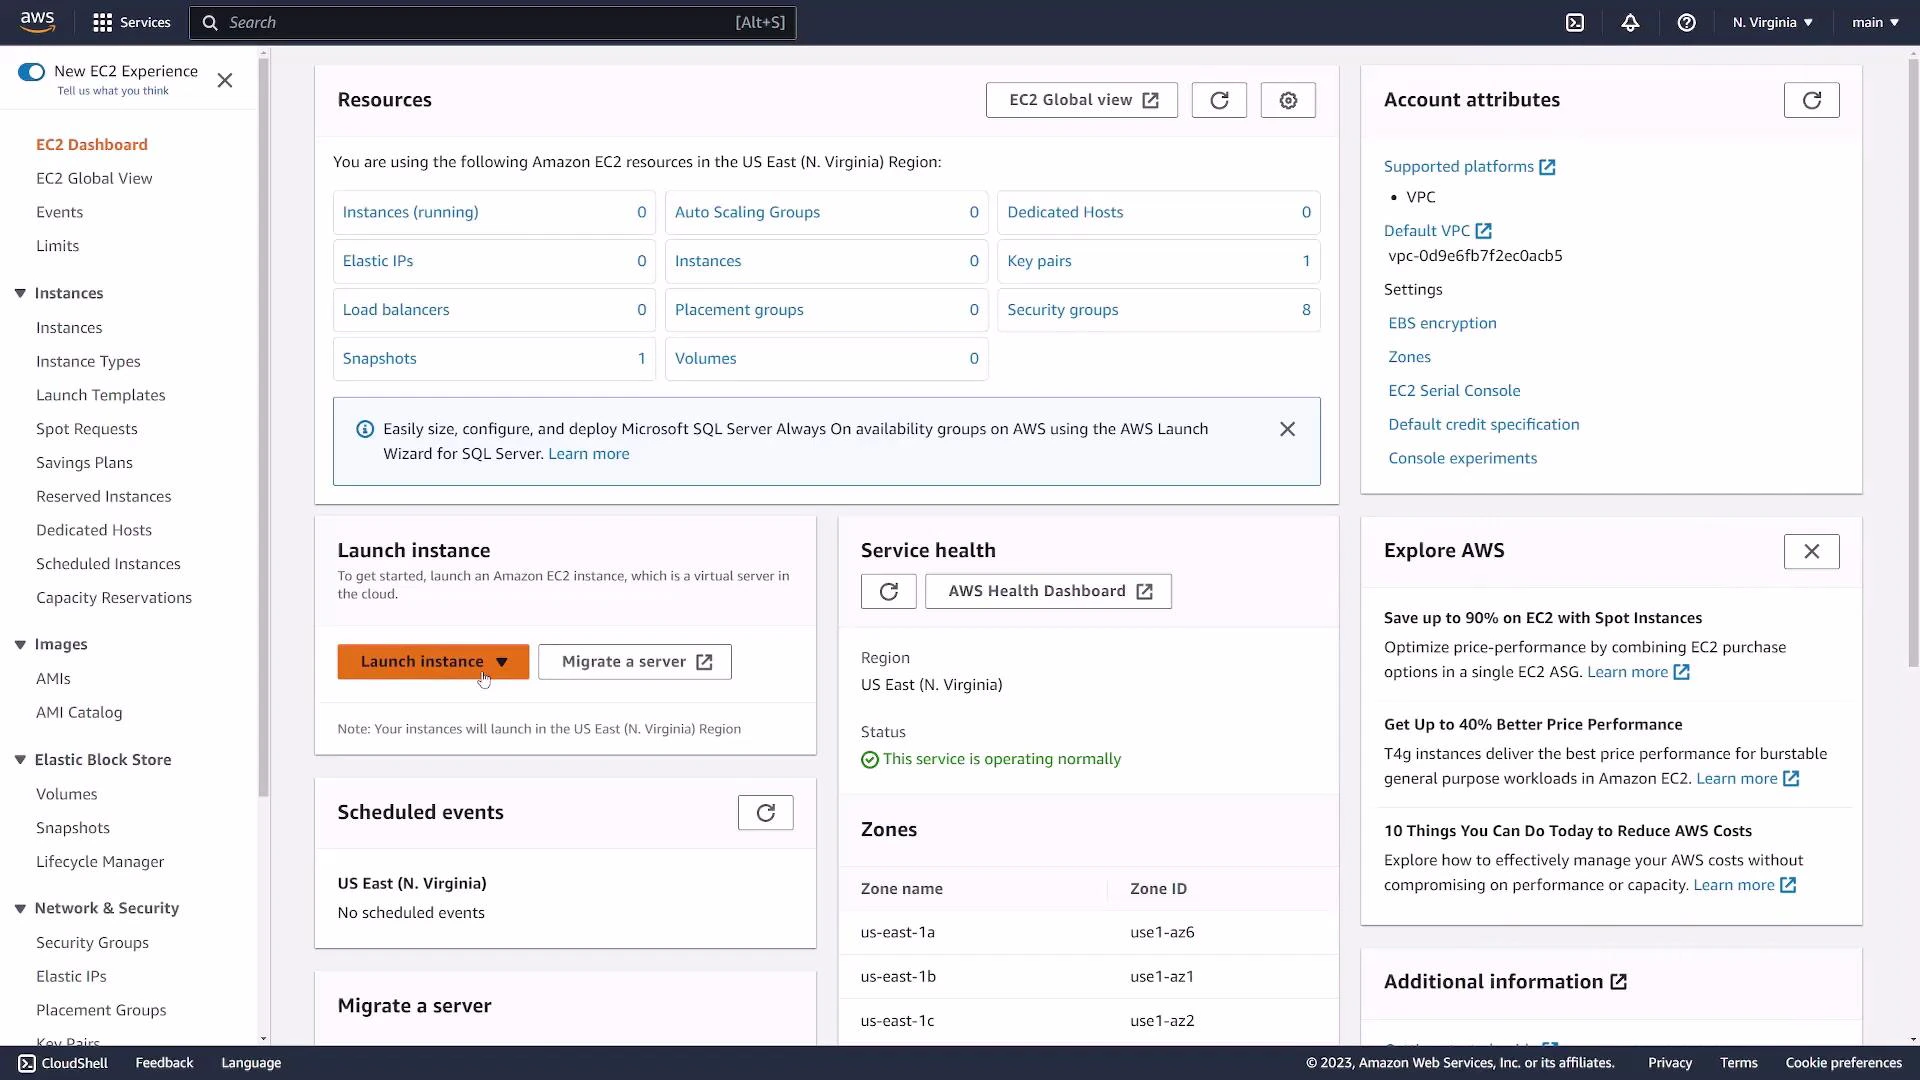Refresh the Account attributes panel
The width and height of the screenshot is (1920, 1080).
click(1811, 100)
